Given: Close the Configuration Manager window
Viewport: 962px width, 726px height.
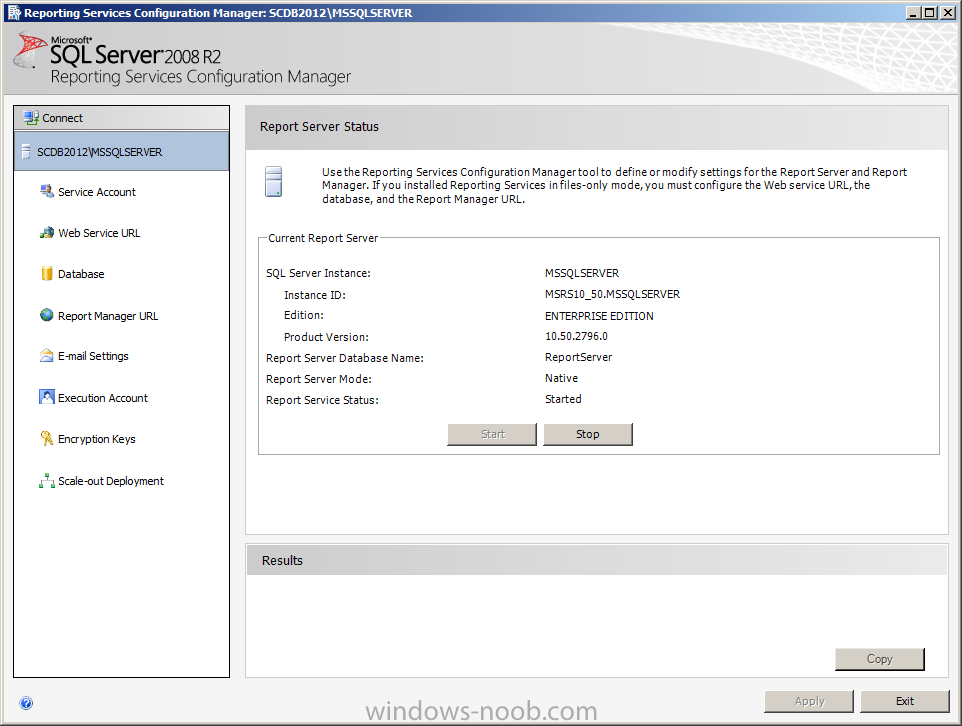Looking at the screenshot, I should tap(947, 12).
